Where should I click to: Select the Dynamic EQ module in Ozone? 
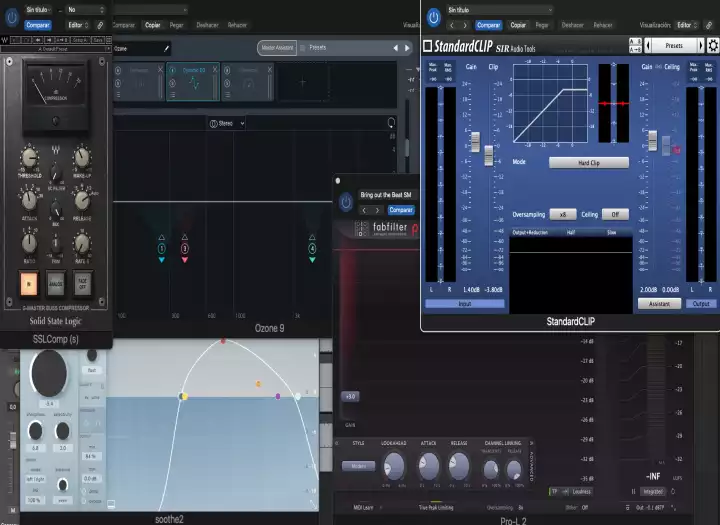pyautogui.click(x=194, y=81)
